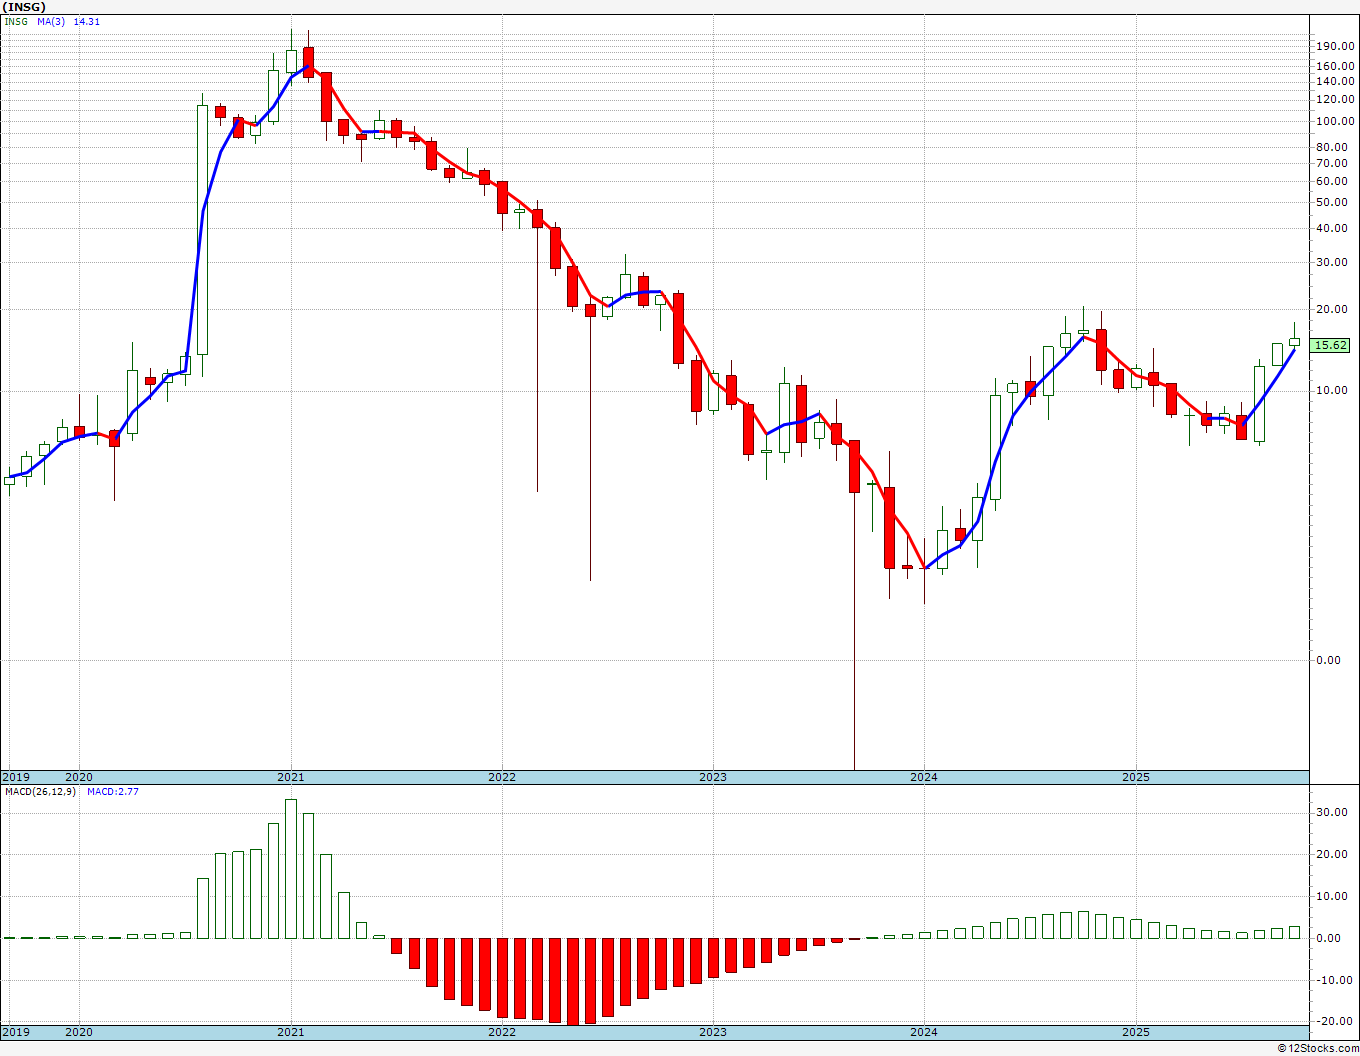Click the MACD(26,12,9) indicator label
This screenshot has height=1056, width=1360.
click(x=40, y=791)
